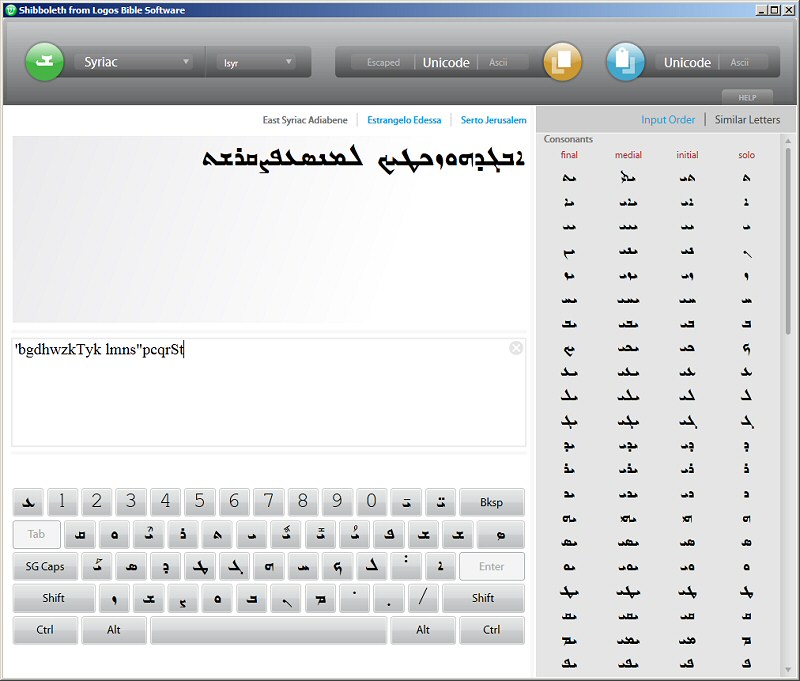
Task: Click the green keyboard language icon
Action: tap(44, 62)
